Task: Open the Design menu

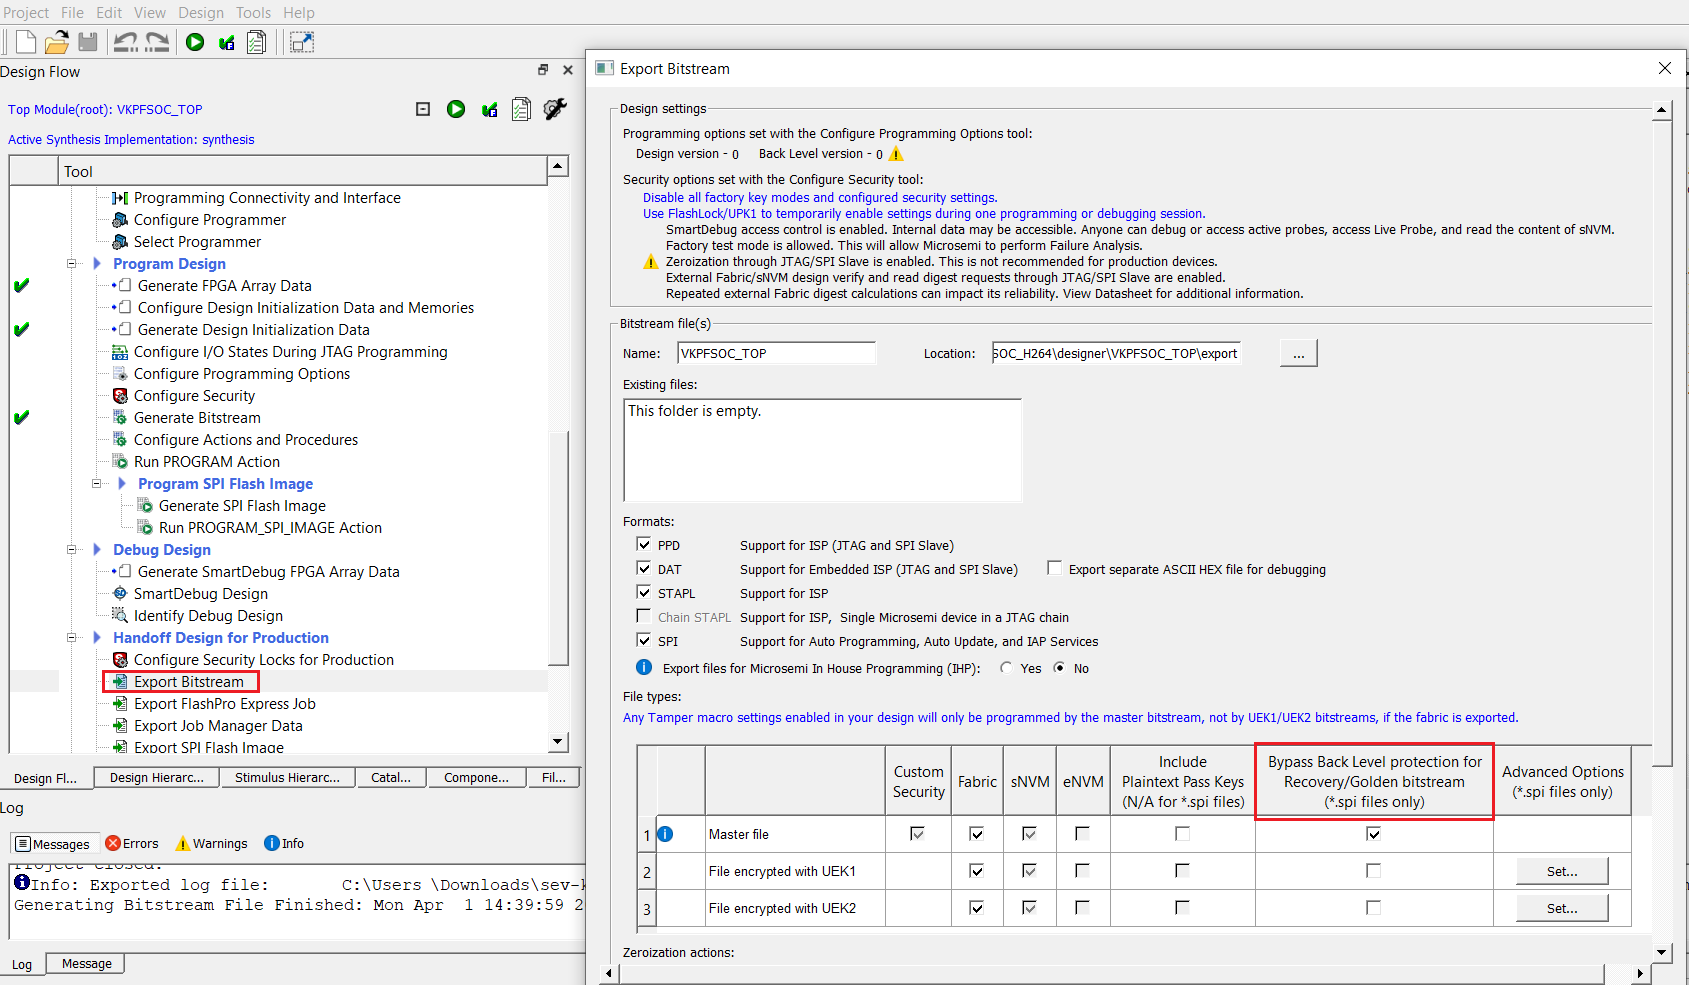Action: point(201,13)
